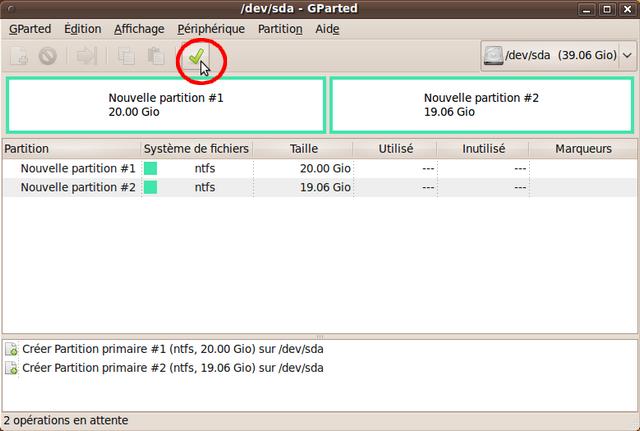Click the Taille column header
The image size is (640, 431).
[x=303, y=149]
